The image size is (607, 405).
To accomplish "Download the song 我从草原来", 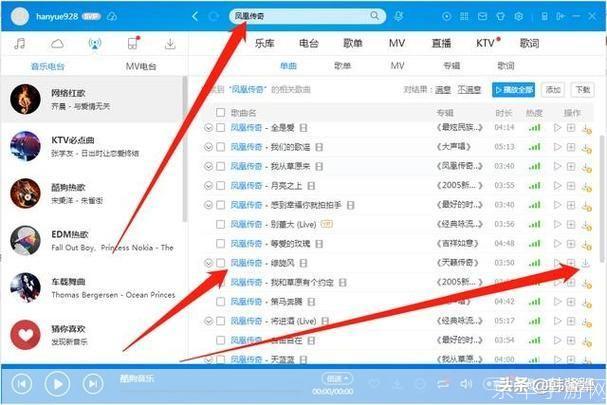I will click(x=586, y=167).
